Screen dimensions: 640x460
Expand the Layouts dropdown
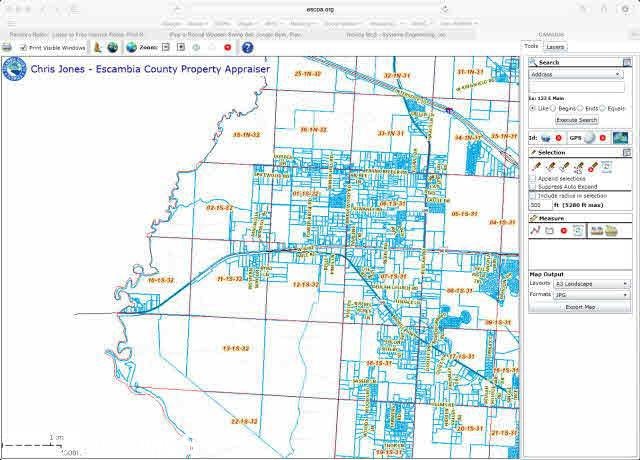592,284
